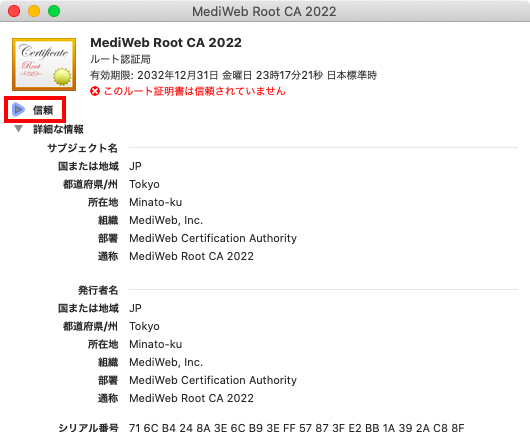This screenshot has height=432, width=530.
Task: Click the issuer 通称 label
Action: tap(108, 398)
